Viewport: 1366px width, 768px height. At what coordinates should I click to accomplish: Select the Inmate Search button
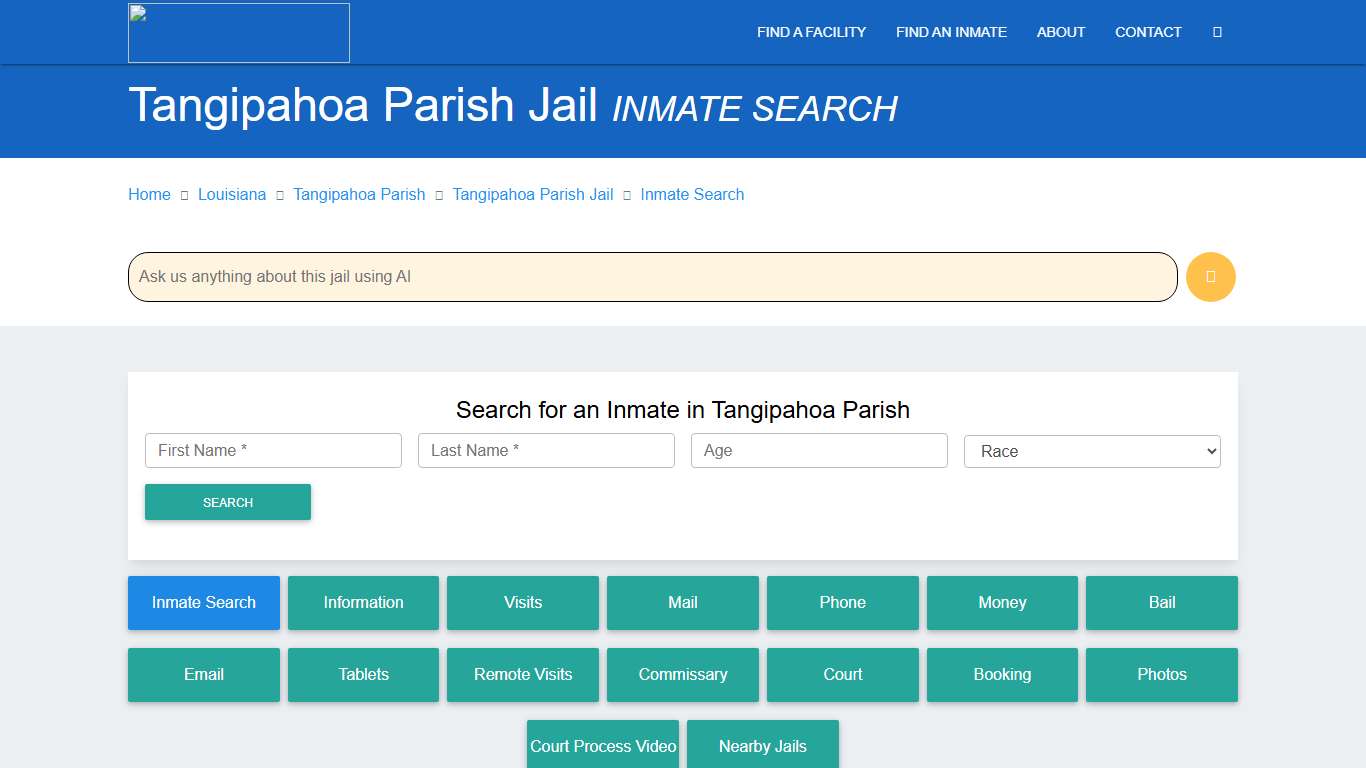point(203,602)
